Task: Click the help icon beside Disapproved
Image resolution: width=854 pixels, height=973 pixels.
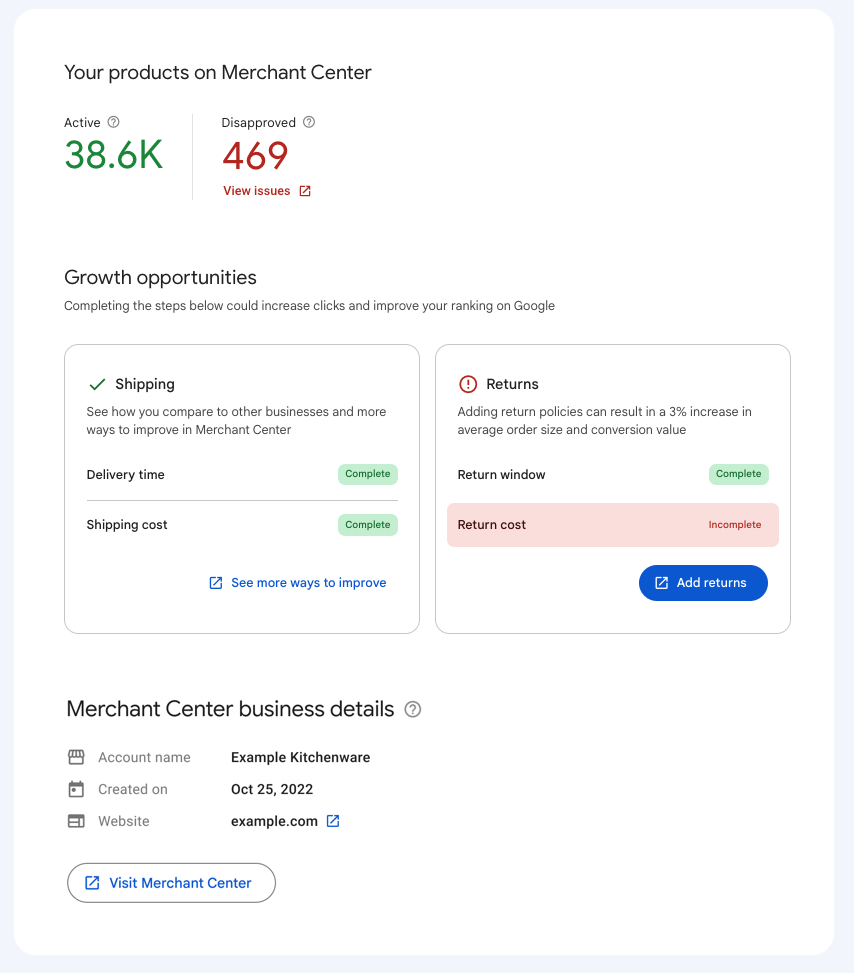Action: [308, 122]
